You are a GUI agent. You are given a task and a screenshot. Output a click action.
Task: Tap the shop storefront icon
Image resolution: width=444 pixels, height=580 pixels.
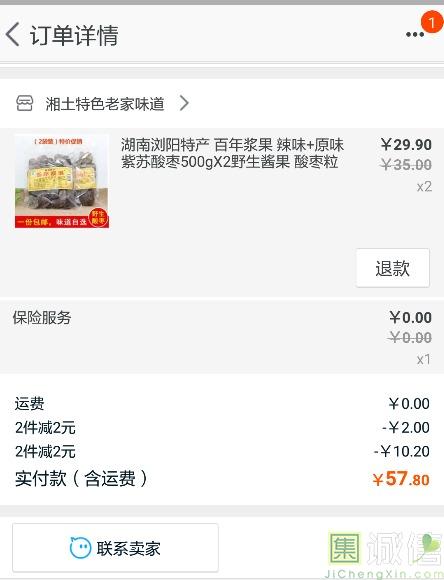pos(24,103)
